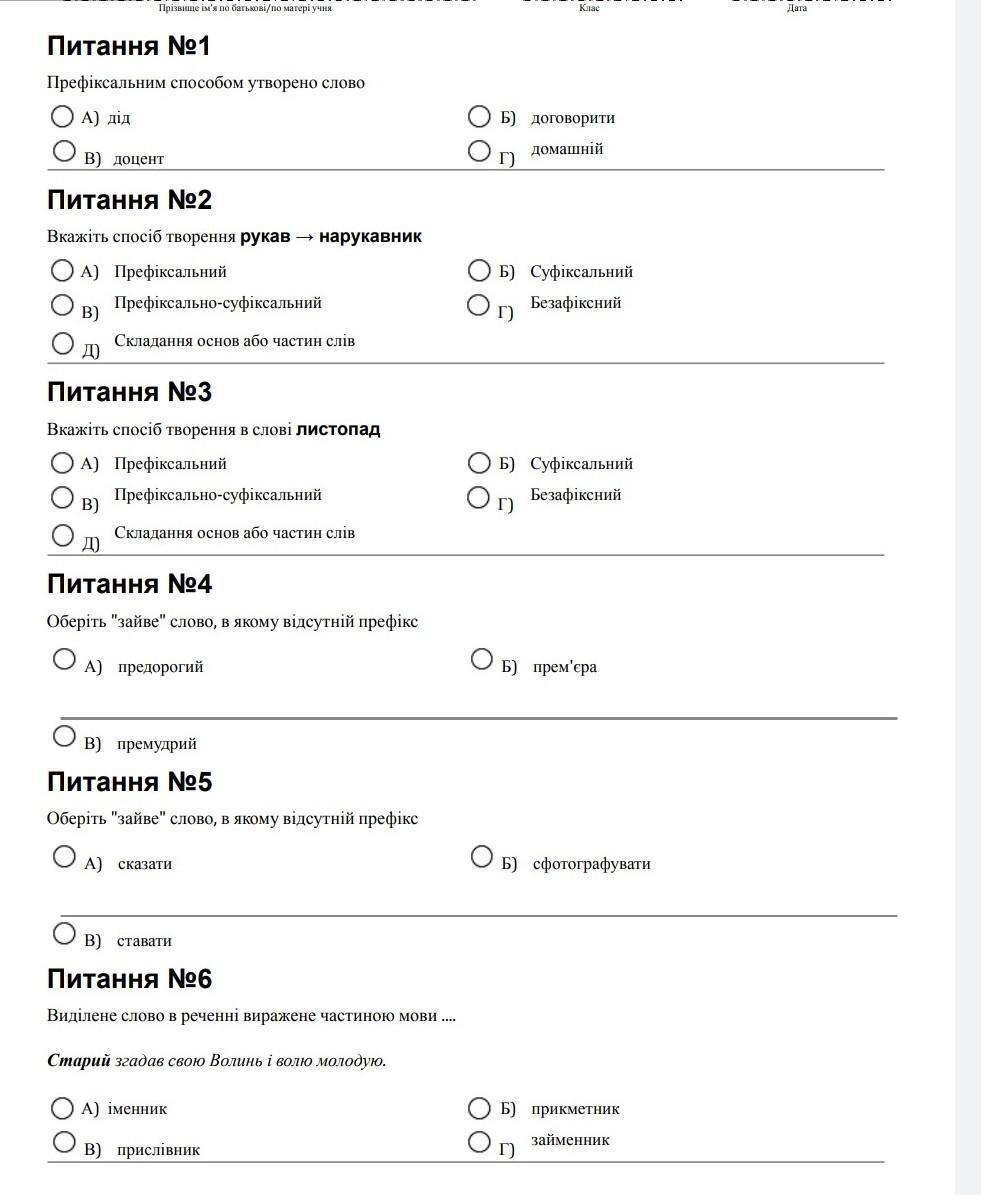Image resolution: width=981 pixels, height=1195 pixels.
Task: Choose Безафіксний under Питання №3
Action: (x=479, y=496)
